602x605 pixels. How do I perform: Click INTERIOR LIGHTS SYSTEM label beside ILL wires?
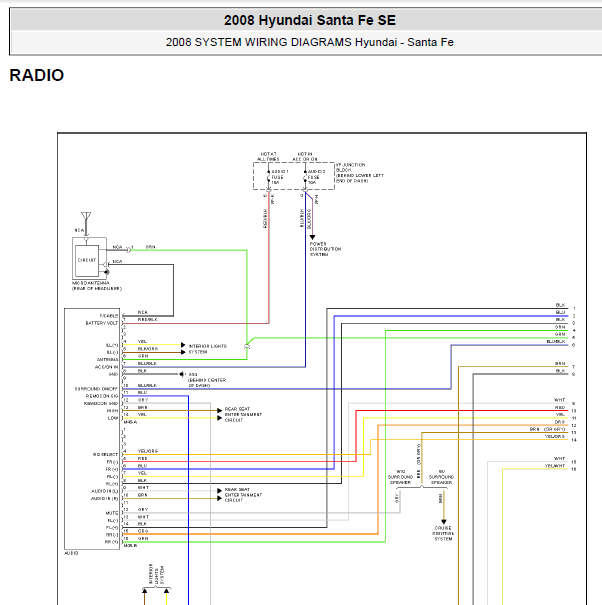click(208, 349)
